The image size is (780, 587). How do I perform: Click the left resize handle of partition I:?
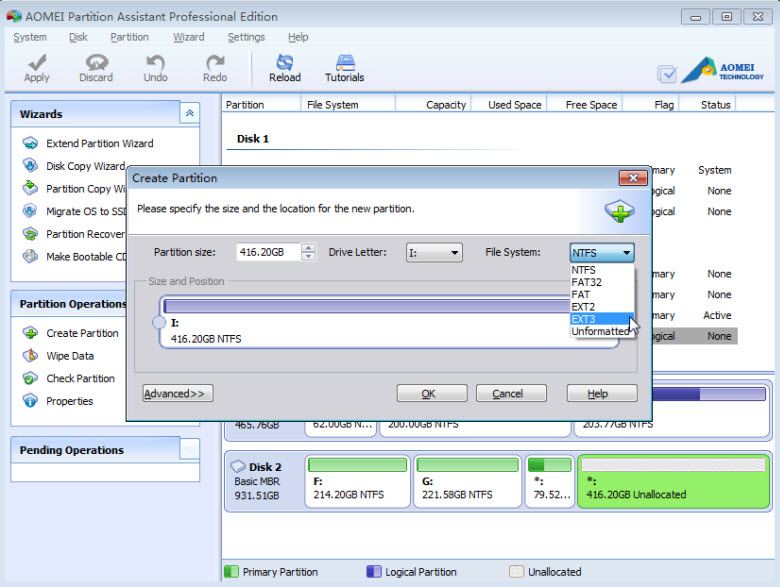tap(159, 322)
